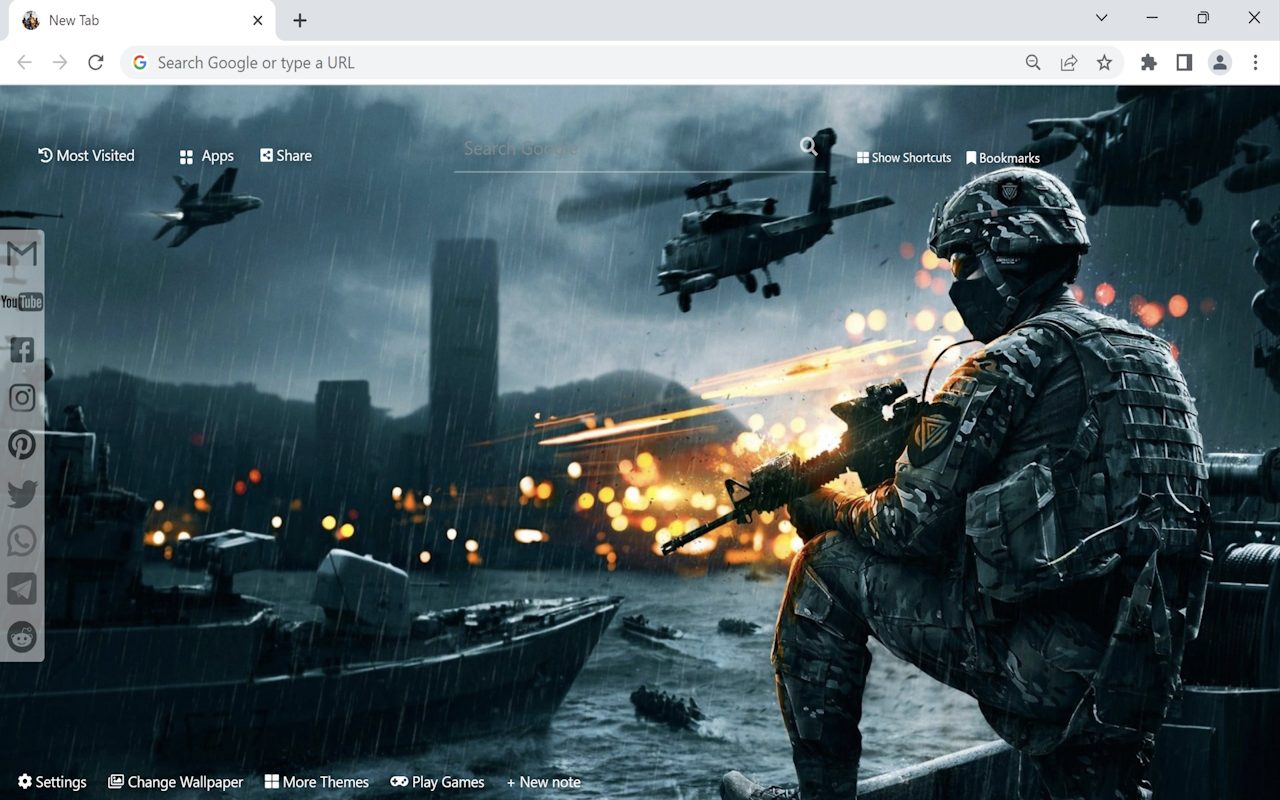This screenshot has width=1280, height=800.
Task: Toggle Show Shortcuts
Action: point(904,158)
